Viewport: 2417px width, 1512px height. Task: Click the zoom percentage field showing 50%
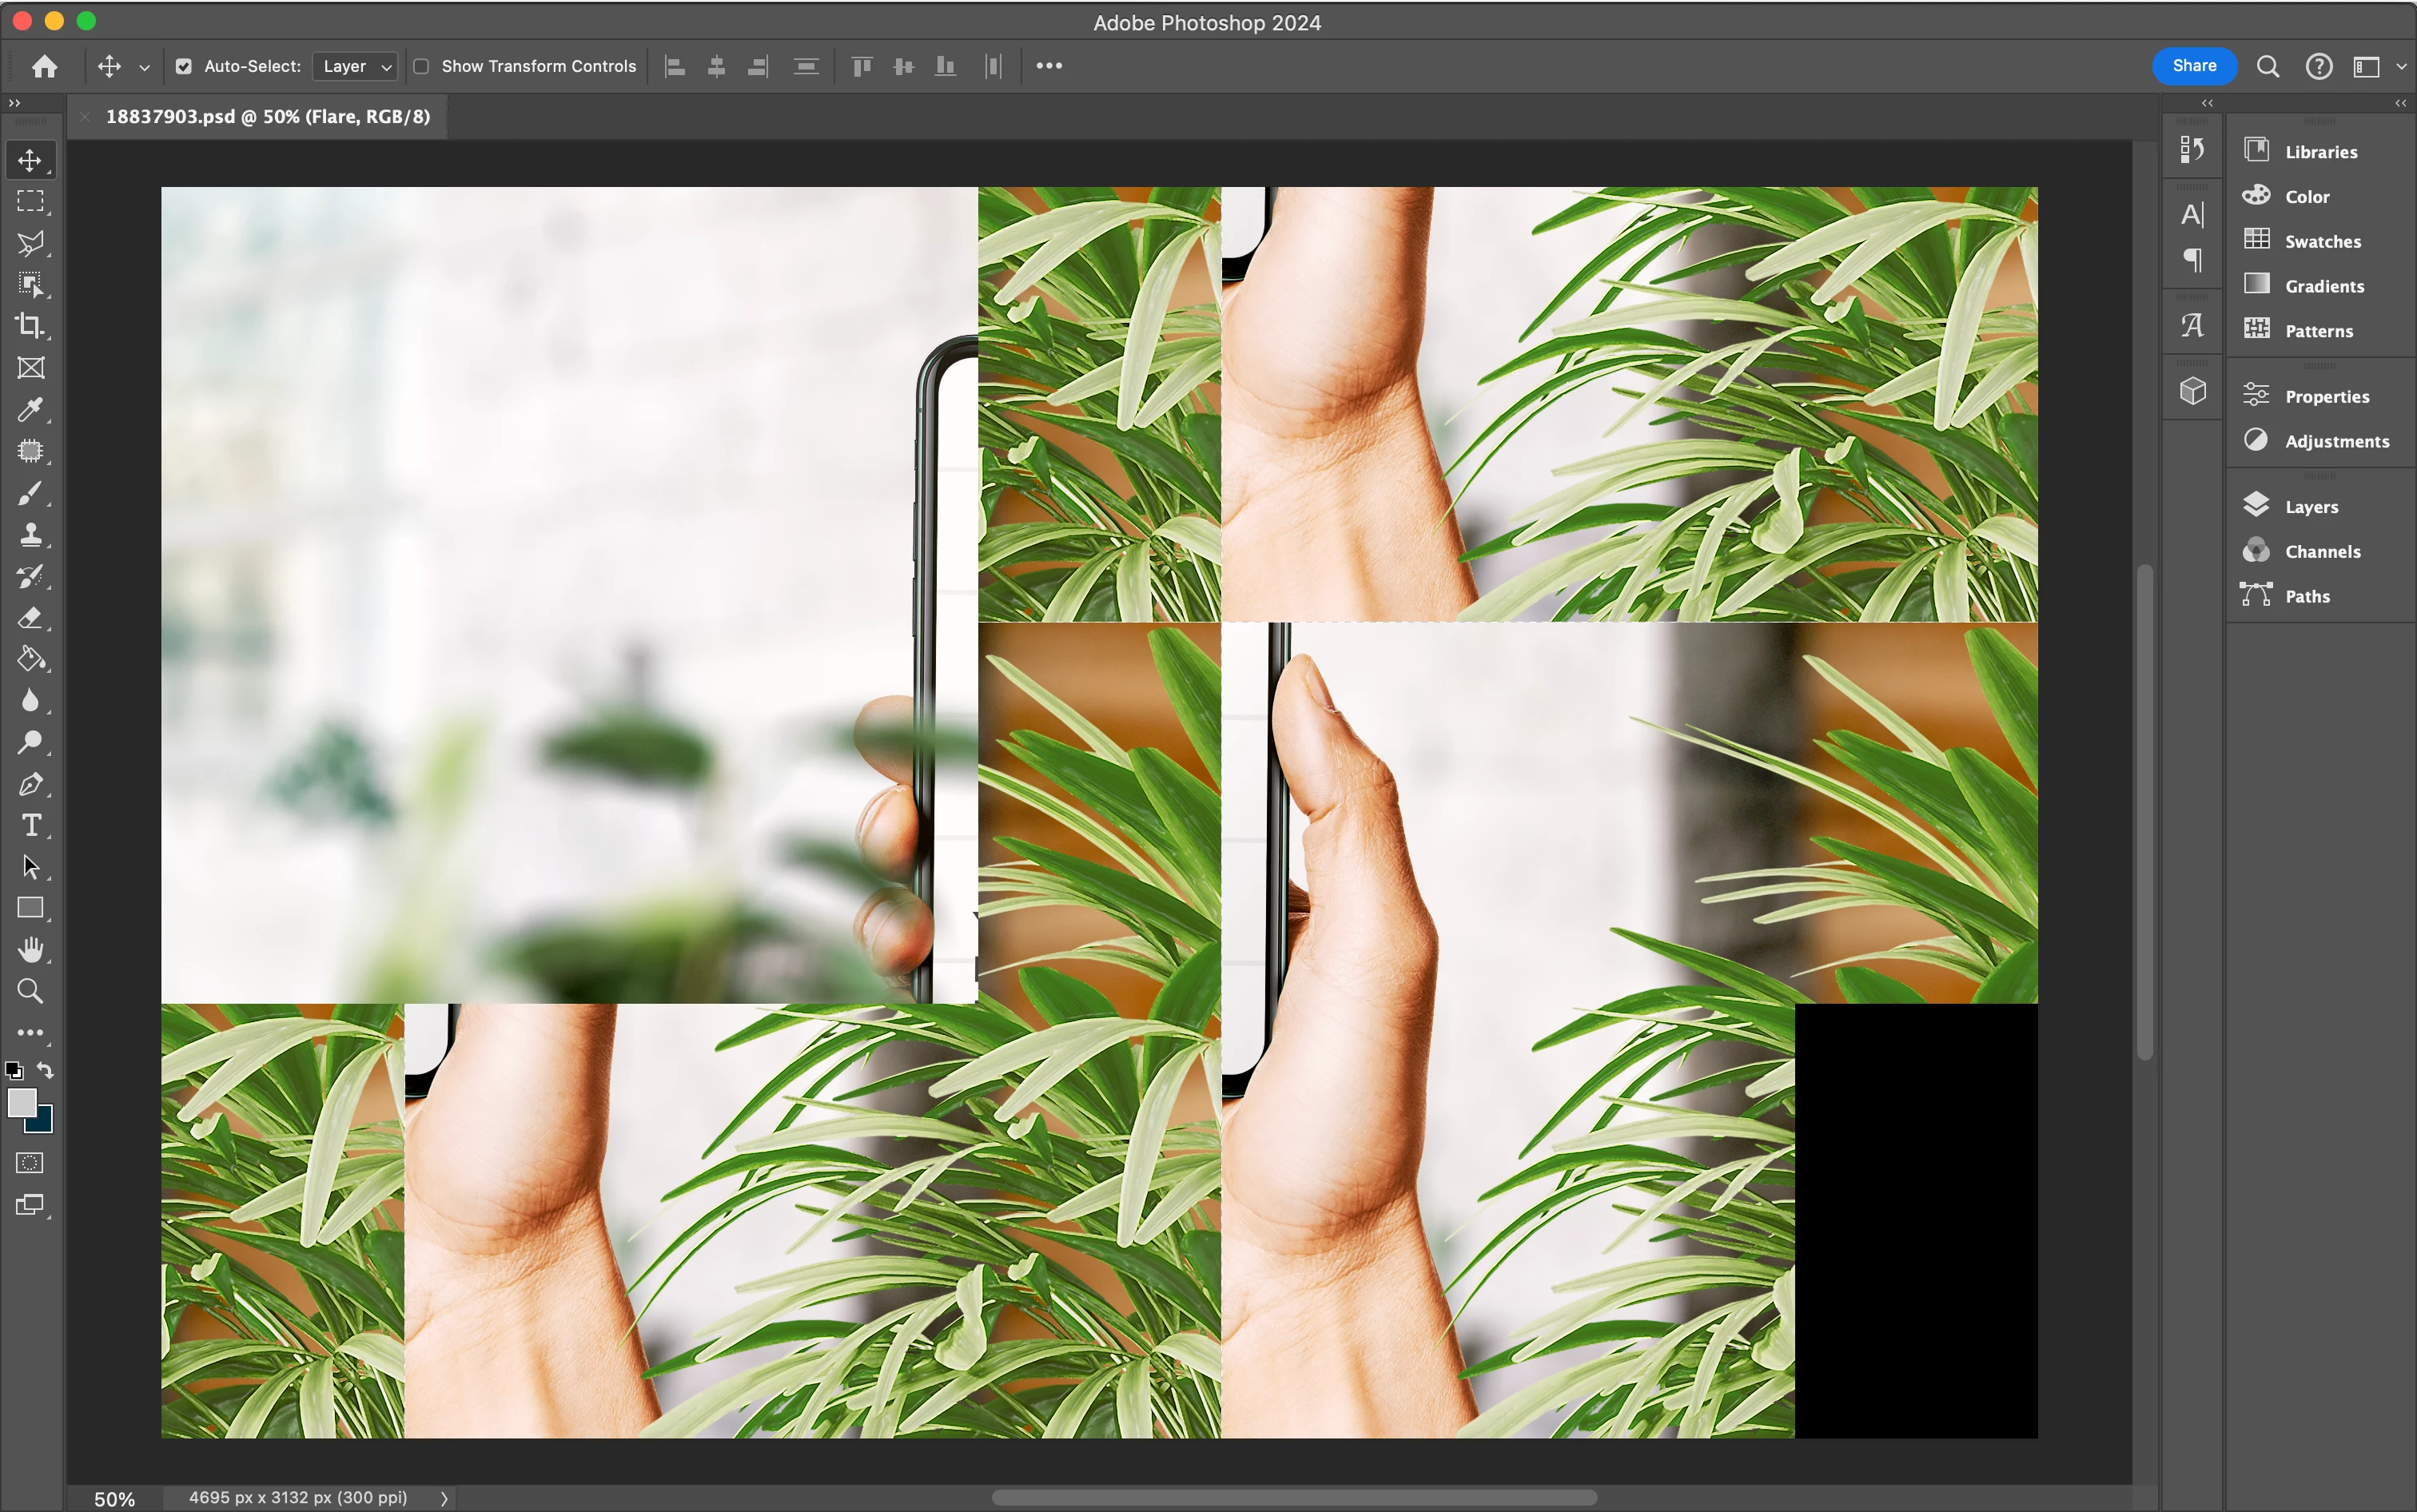tap(114, 1499)
